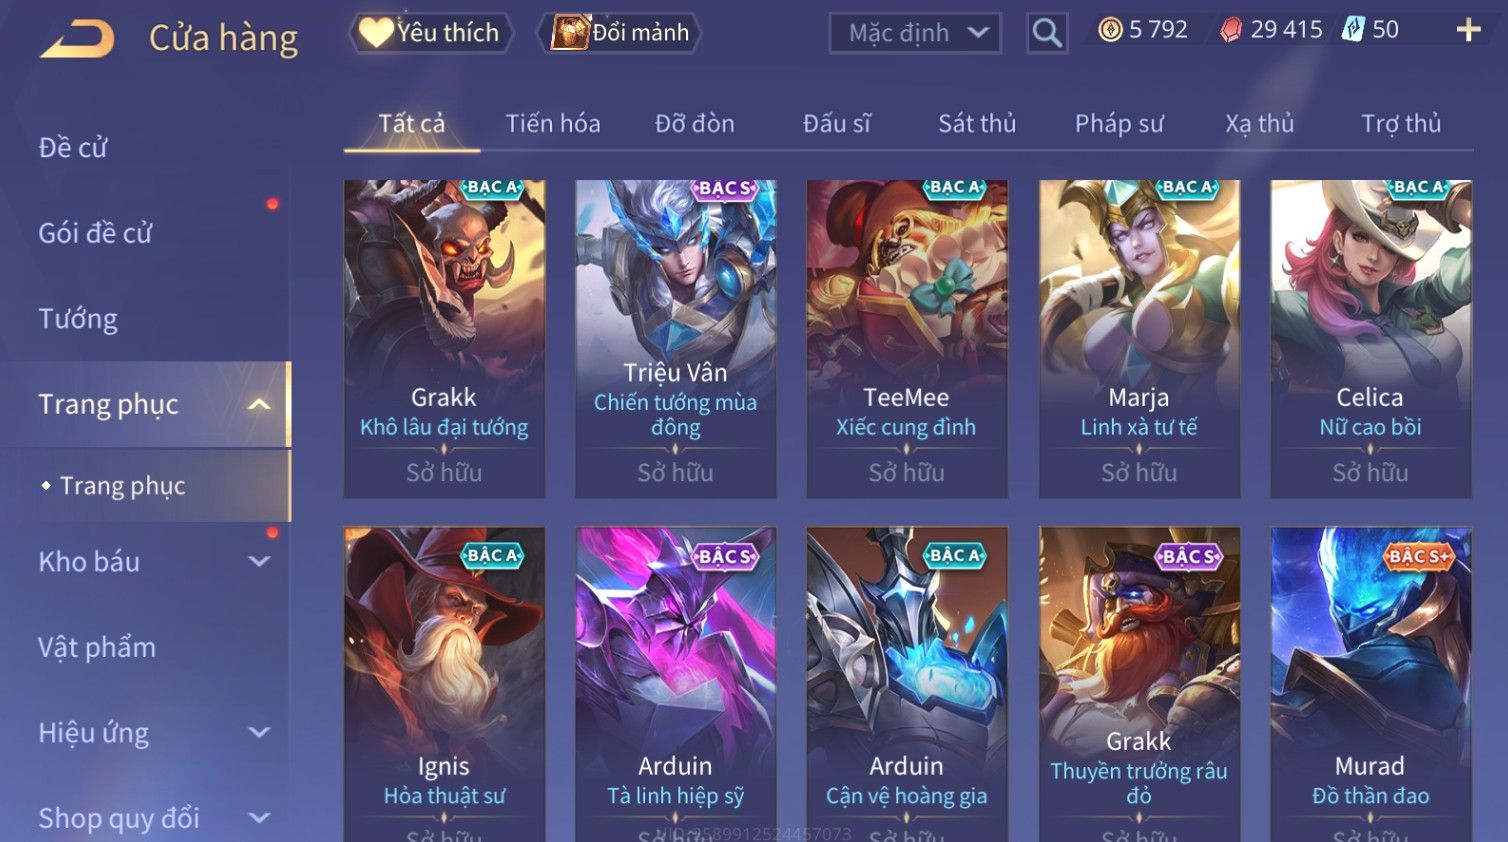Collapse the Trang phục sidebar section
This screenshot has height=842, width=1508.
259,404
